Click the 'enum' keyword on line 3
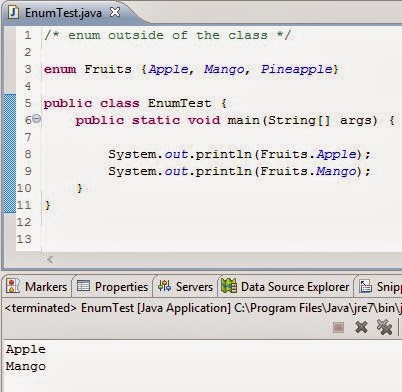The width and height of the screenshot is (402, 392). [x=60, y=69]
